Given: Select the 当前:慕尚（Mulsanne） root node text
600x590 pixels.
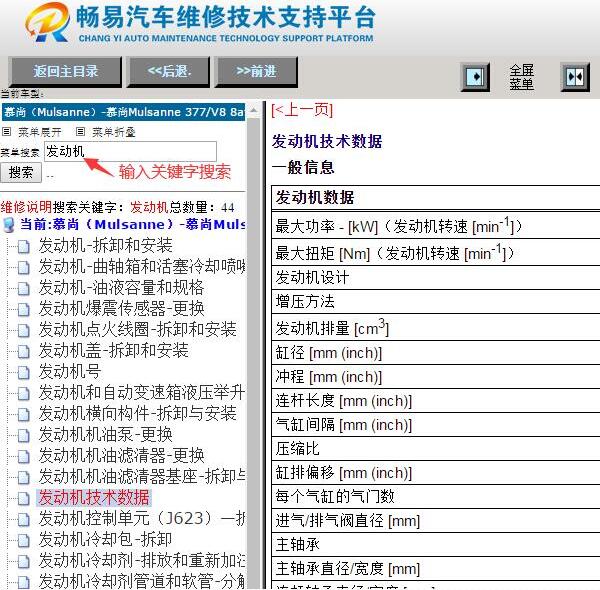Looking at the screenshot, I should 132,225.
